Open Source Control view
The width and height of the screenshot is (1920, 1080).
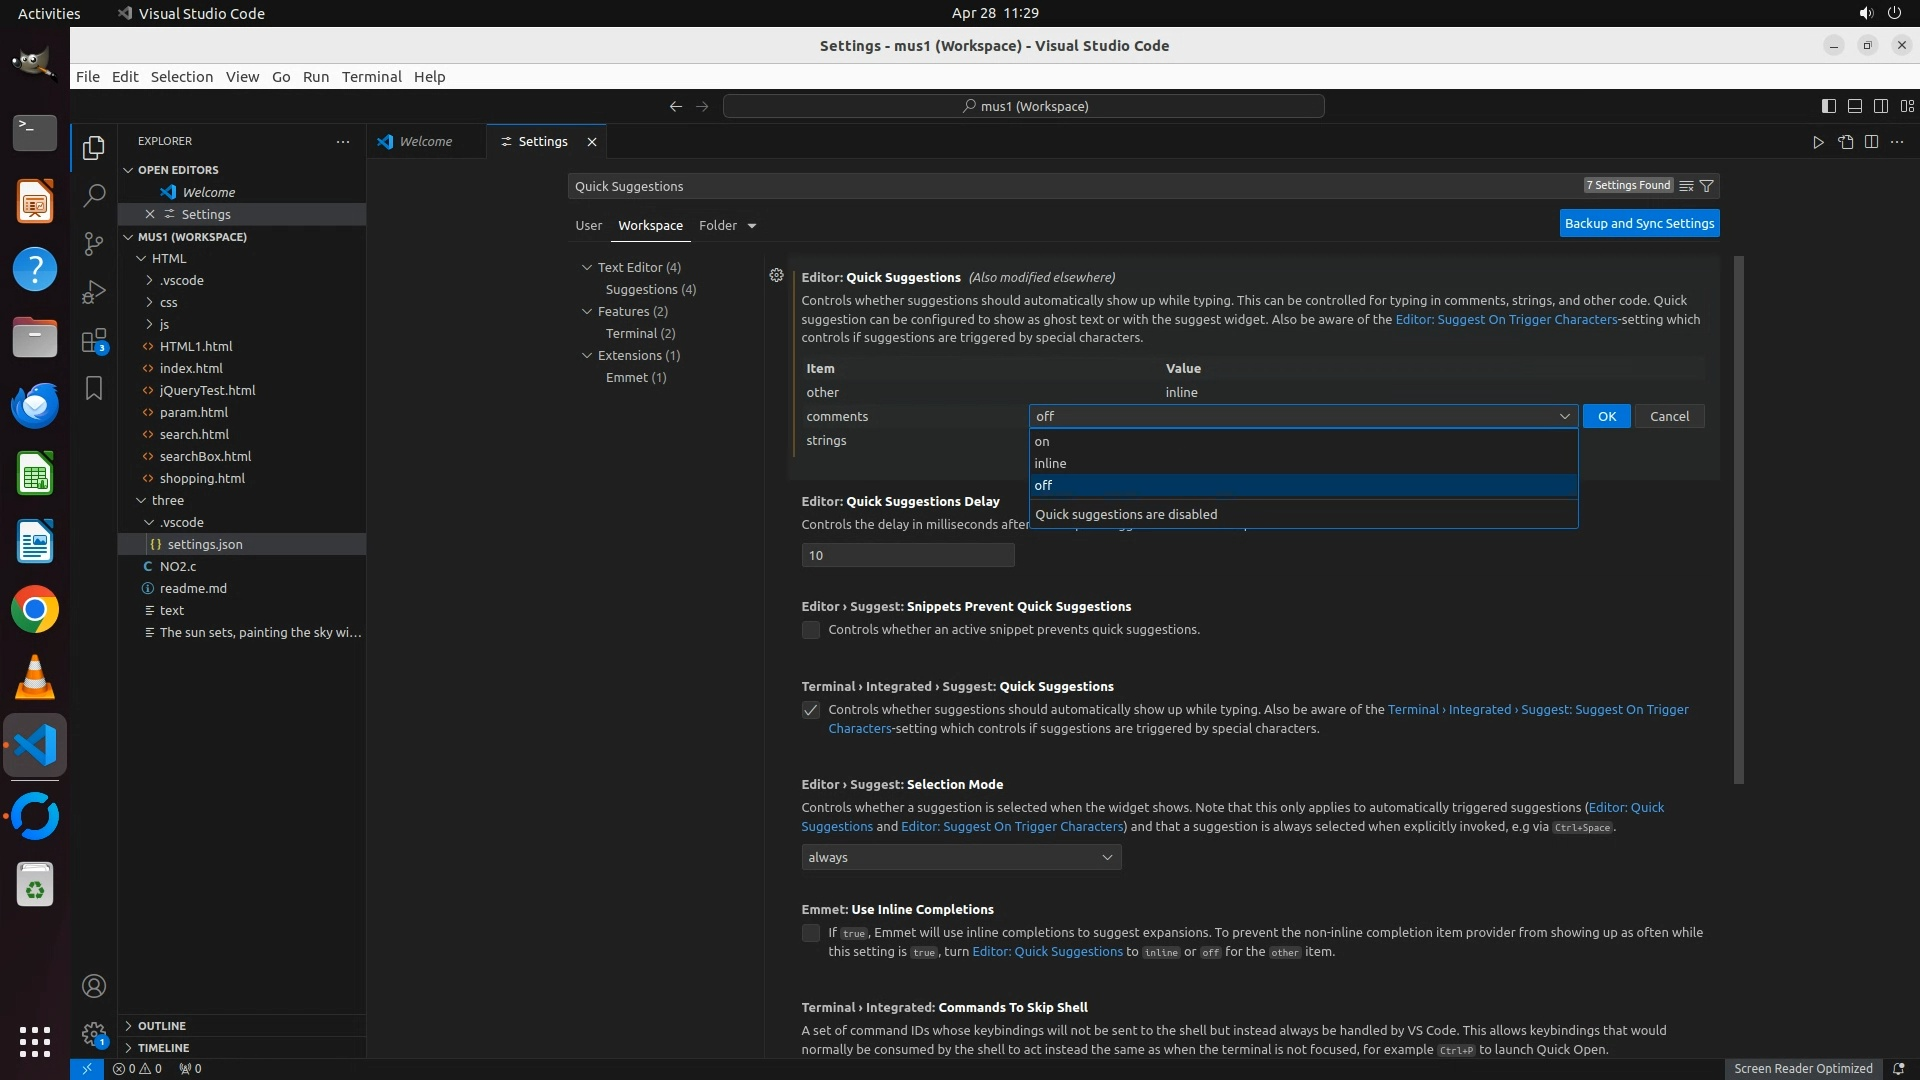[94, 243]
